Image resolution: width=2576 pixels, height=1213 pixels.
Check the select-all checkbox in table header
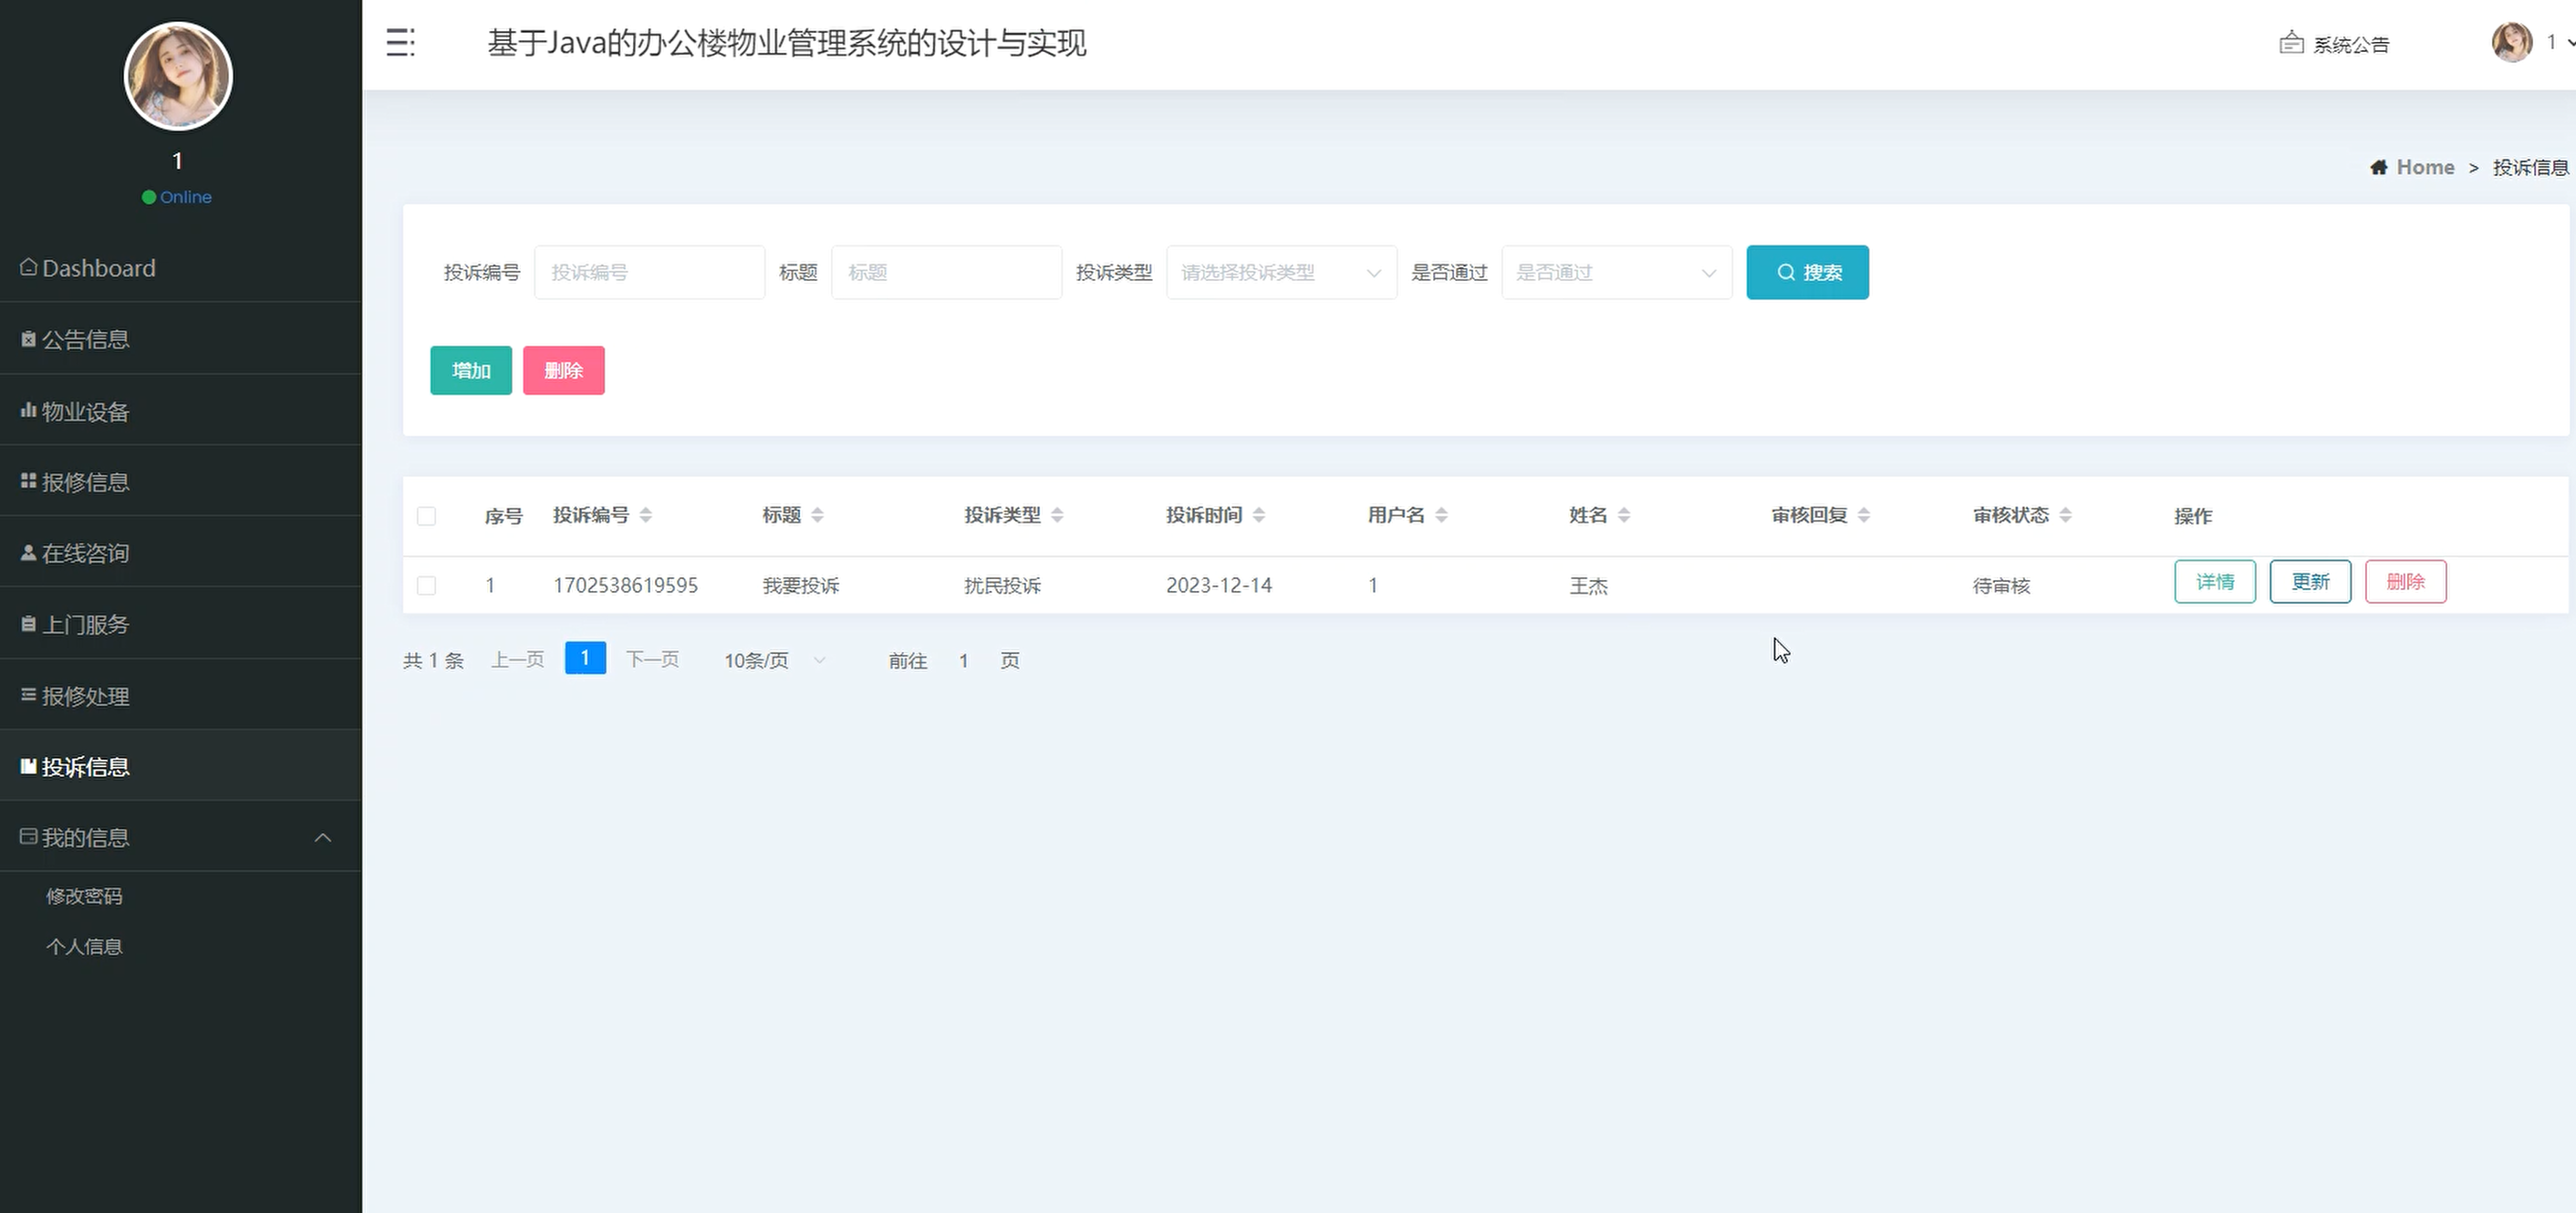pos(426,516)
